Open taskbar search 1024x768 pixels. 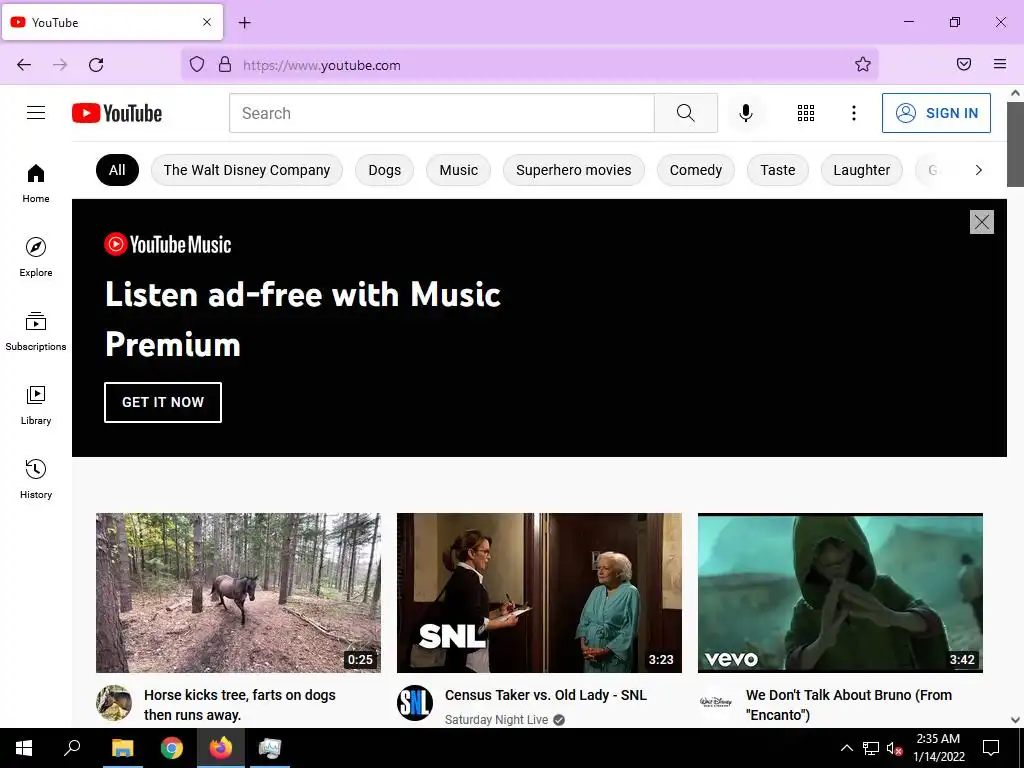[72, 748]
